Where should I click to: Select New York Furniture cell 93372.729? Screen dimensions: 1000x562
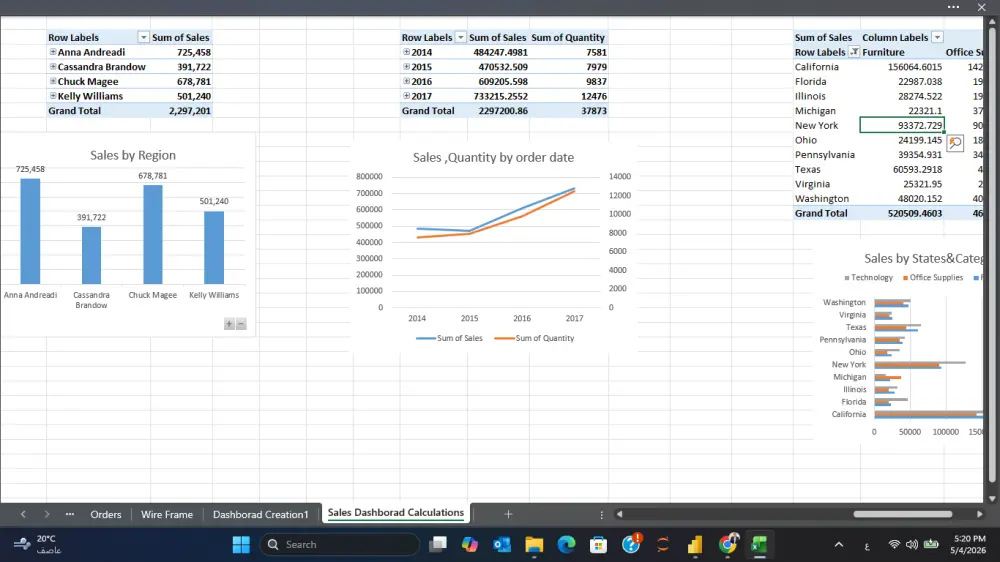[902, 125]
